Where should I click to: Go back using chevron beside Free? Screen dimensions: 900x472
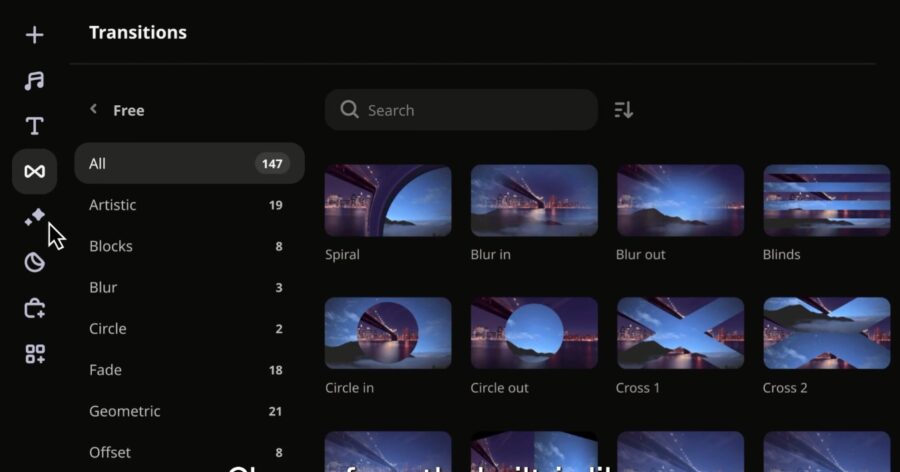(x=94, y=109)
